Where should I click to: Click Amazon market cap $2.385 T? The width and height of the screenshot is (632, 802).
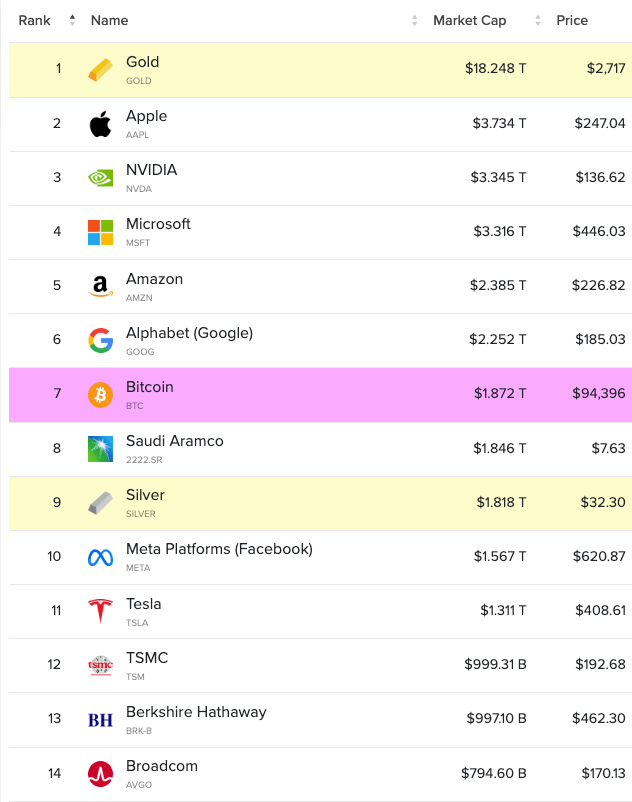point(498,285)
